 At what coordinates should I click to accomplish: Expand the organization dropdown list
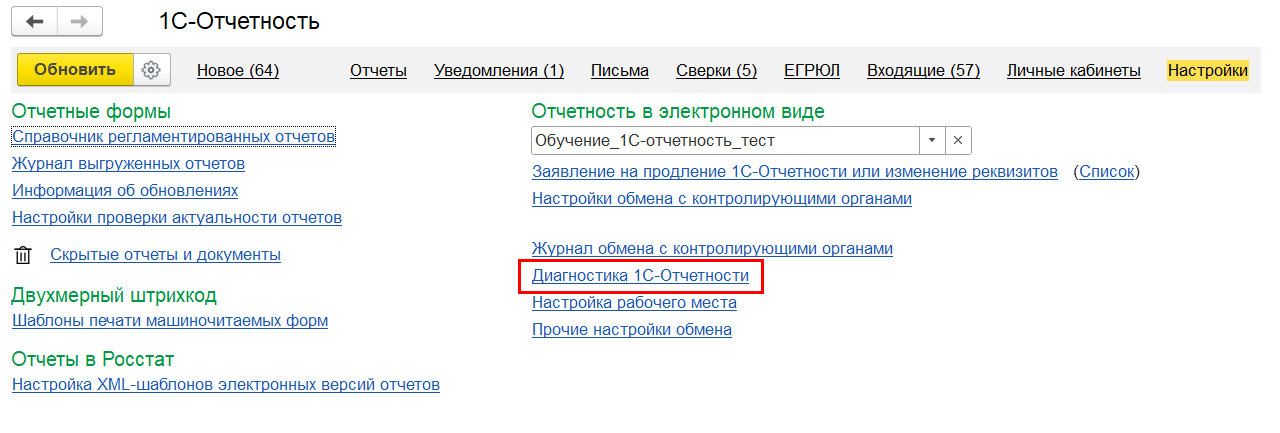[x=932, y=141]
